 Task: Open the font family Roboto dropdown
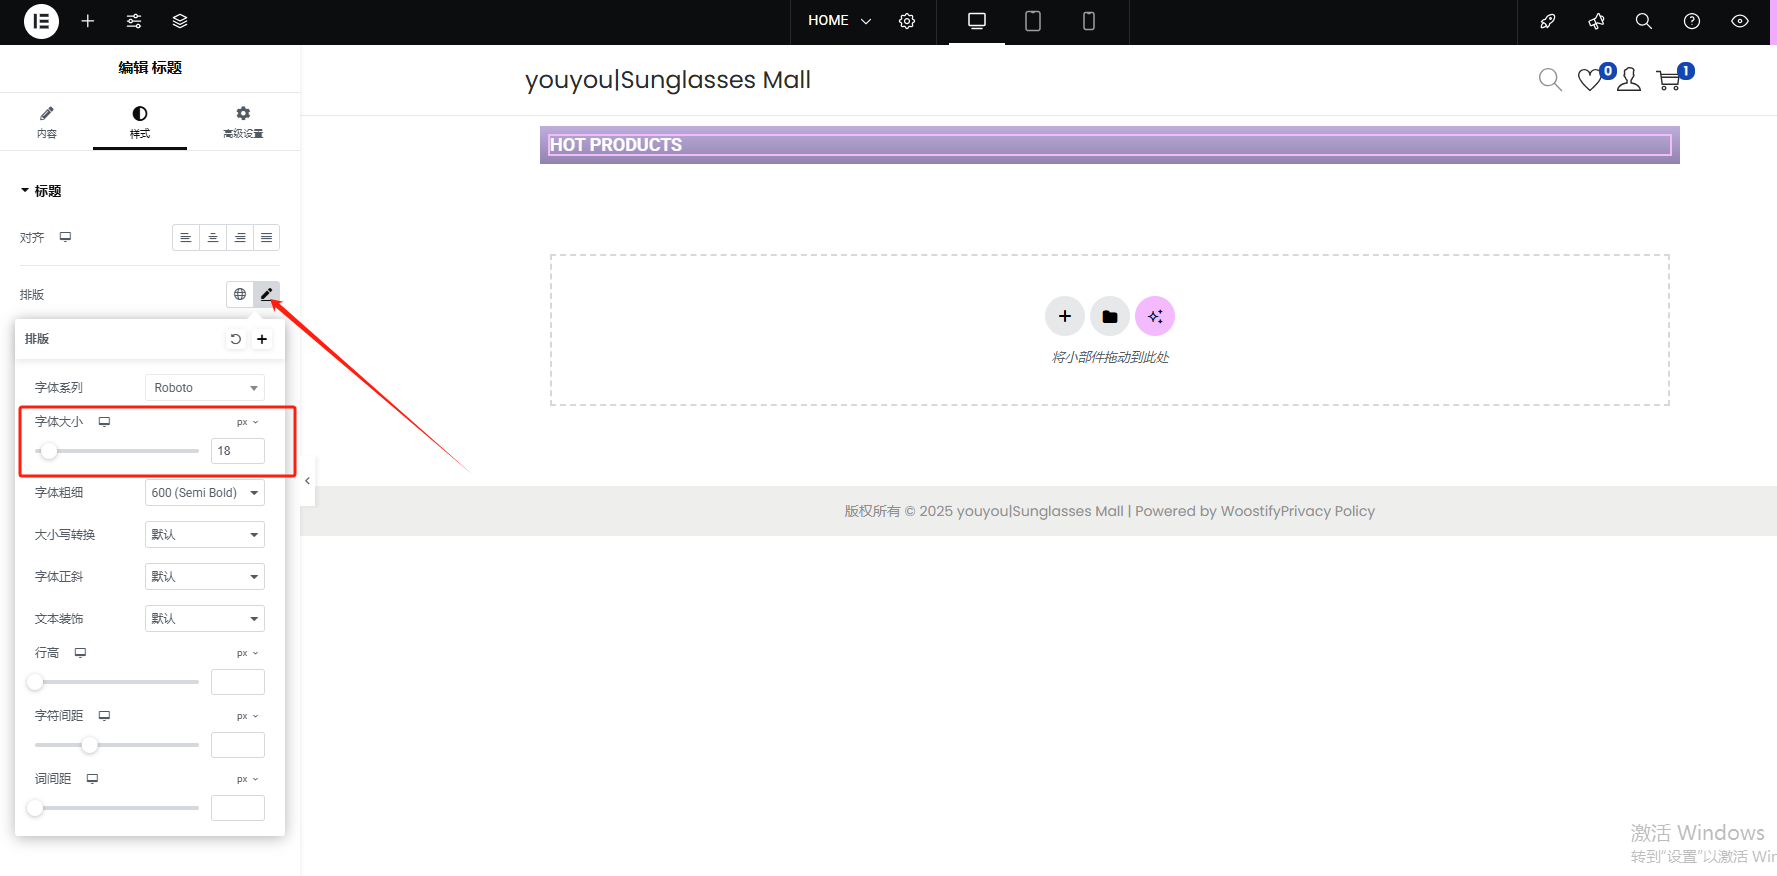(205, 388)
